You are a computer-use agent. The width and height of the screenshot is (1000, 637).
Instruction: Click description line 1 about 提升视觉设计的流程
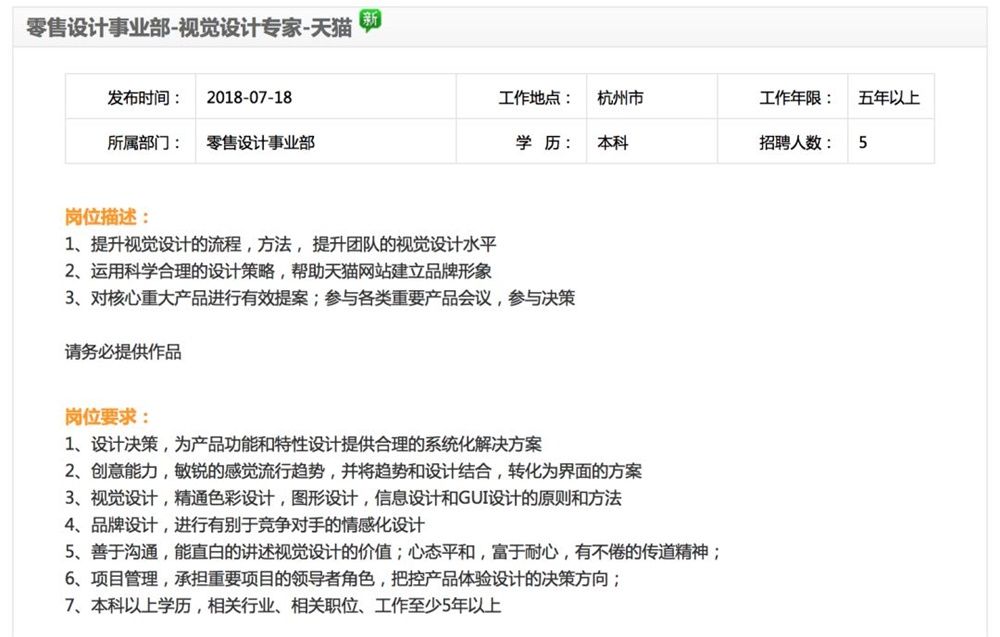[x=281, y=244]
